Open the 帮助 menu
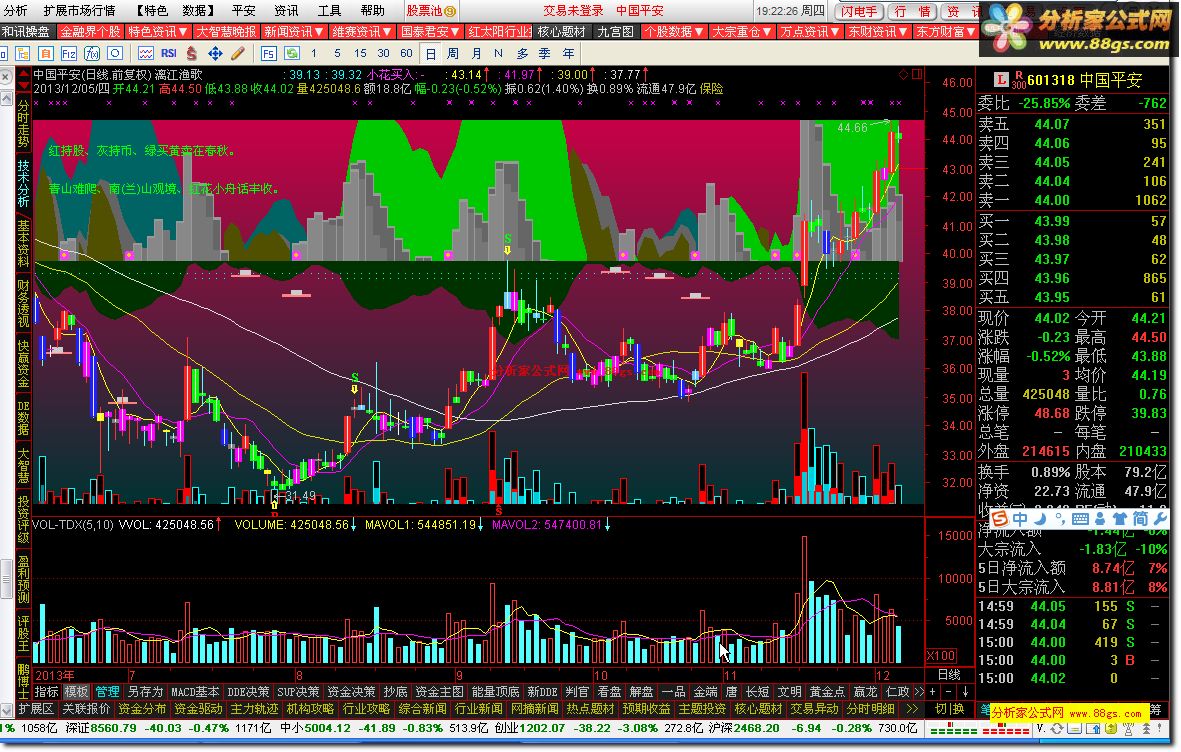 click(x=372, y=11)
